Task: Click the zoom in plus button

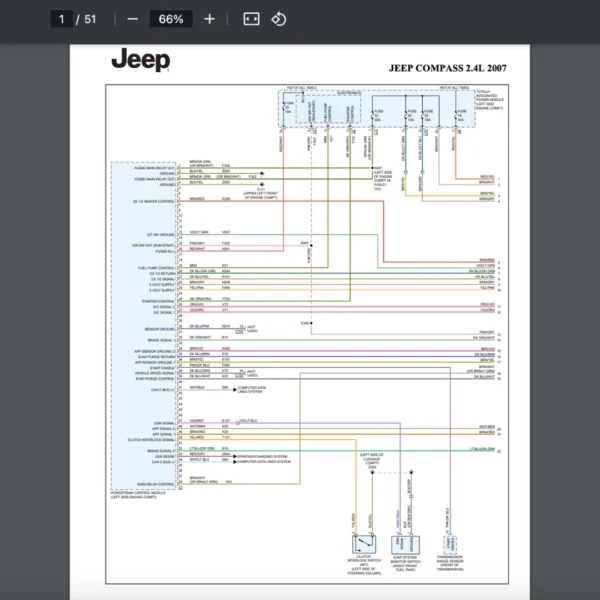Action: point(209,19)
